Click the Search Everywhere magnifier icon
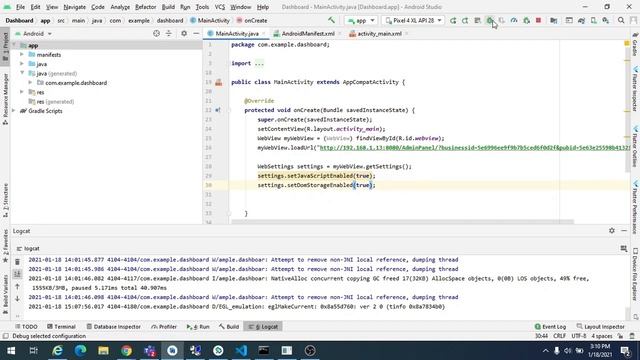The height and width of the screenshot is (360, 640). [x=621, y=20]
